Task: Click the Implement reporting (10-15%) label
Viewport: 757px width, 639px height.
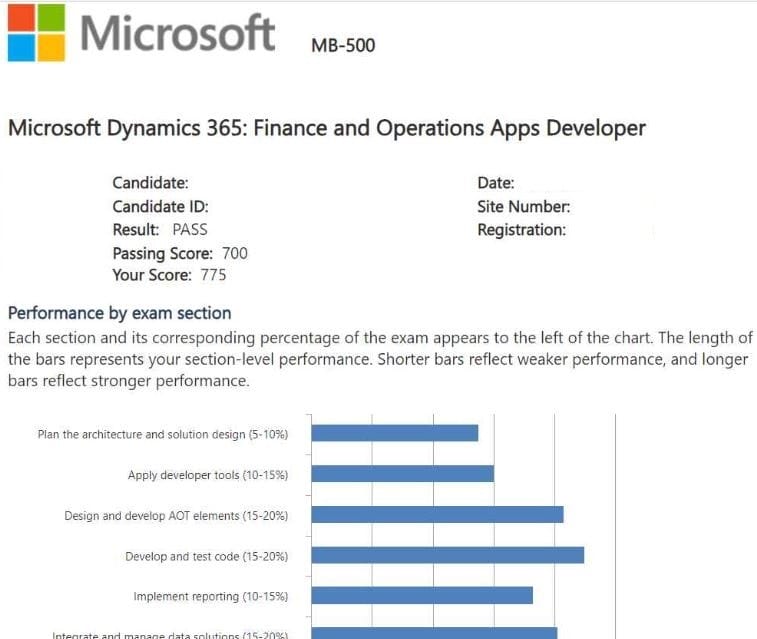Action: coord(210,596)
